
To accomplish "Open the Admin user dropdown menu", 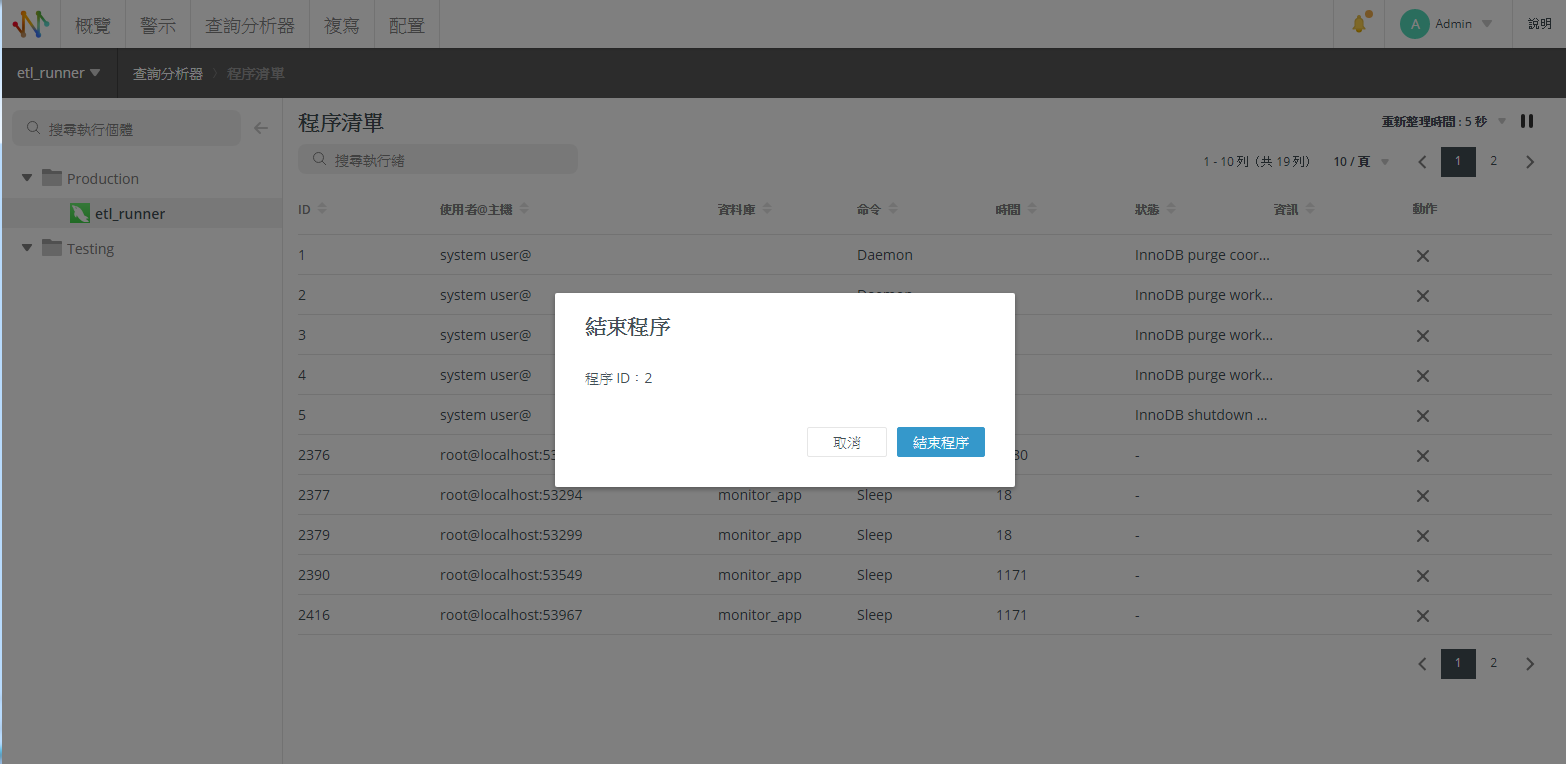I will (x=1446, y=24).
